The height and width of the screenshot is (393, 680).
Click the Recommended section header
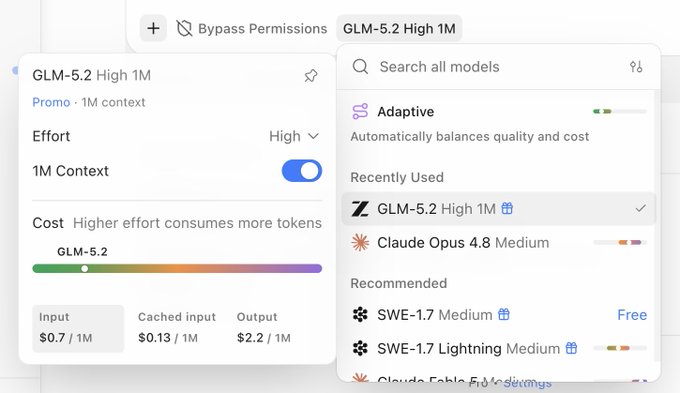[399, 283]
